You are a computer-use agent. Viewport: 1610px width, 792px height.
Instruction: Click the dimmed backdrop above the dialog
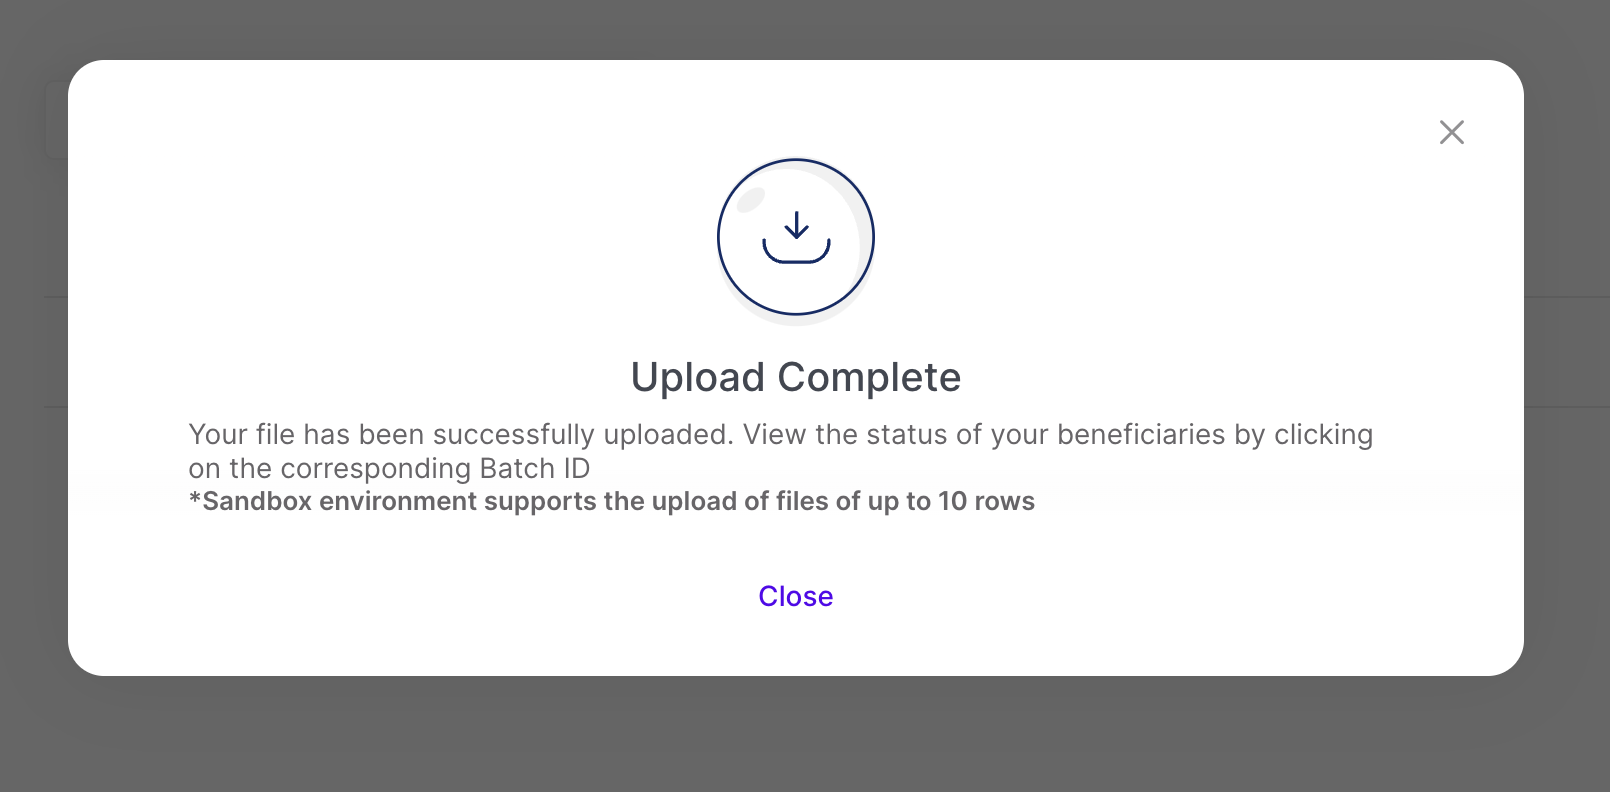pos(795,28)
